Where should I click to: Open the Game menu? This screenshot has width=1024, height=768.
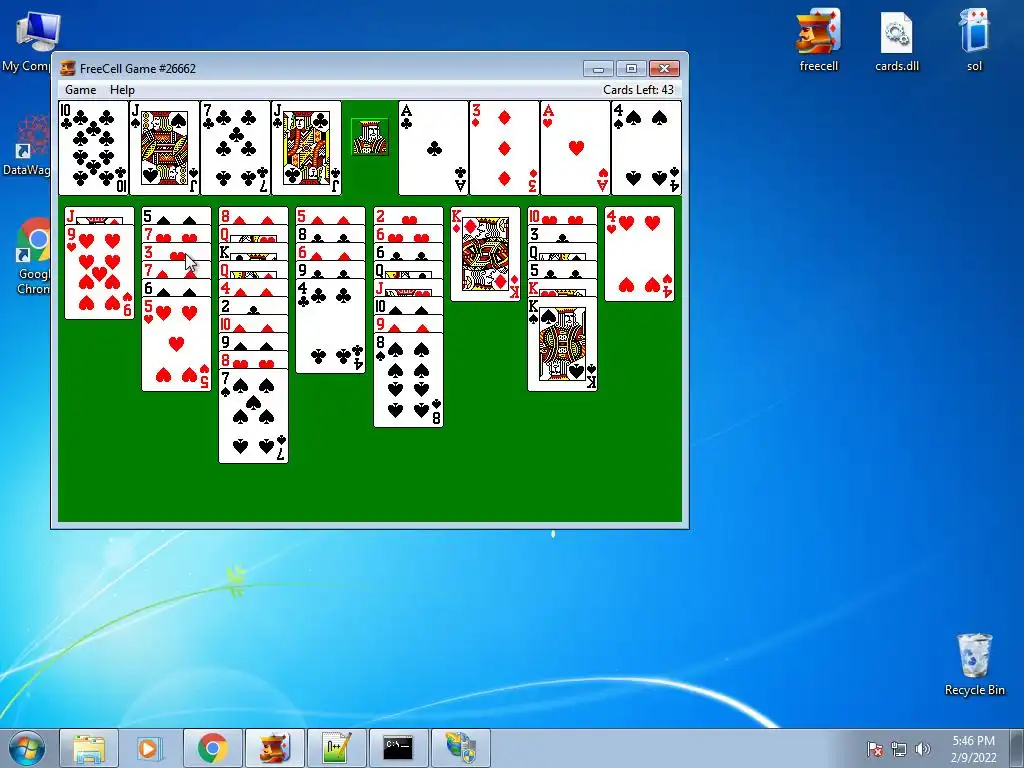point(80,89)
